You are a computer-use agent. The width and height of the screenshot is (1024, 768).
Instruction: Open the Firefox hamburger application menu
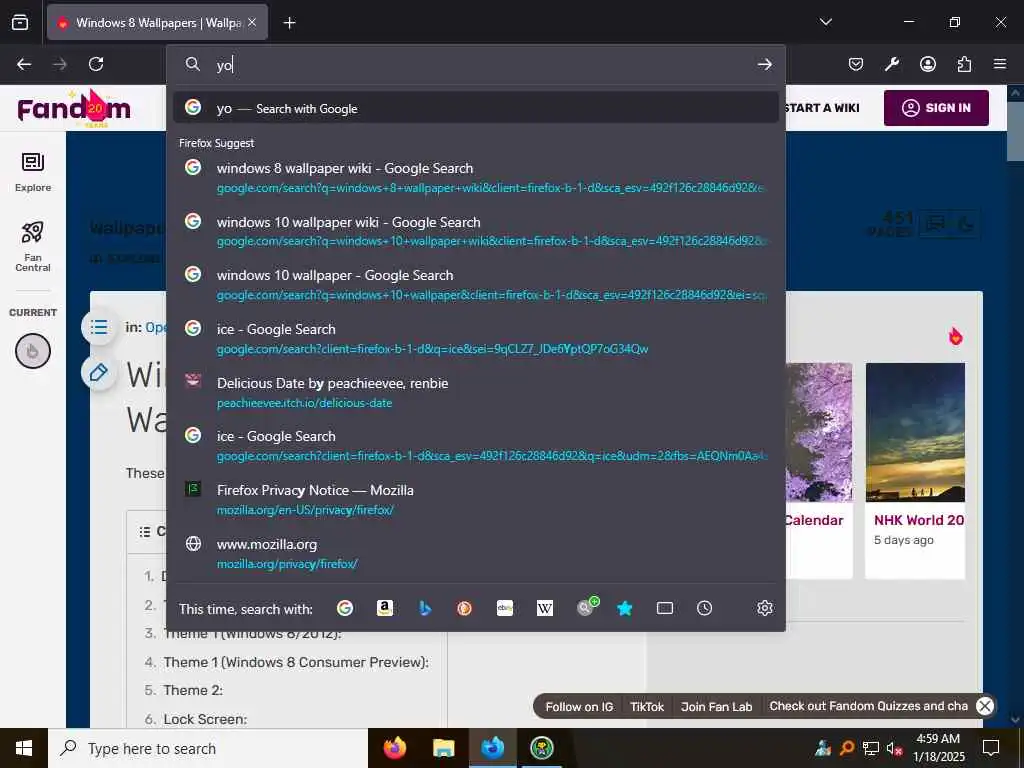(x=1000, y=64)
